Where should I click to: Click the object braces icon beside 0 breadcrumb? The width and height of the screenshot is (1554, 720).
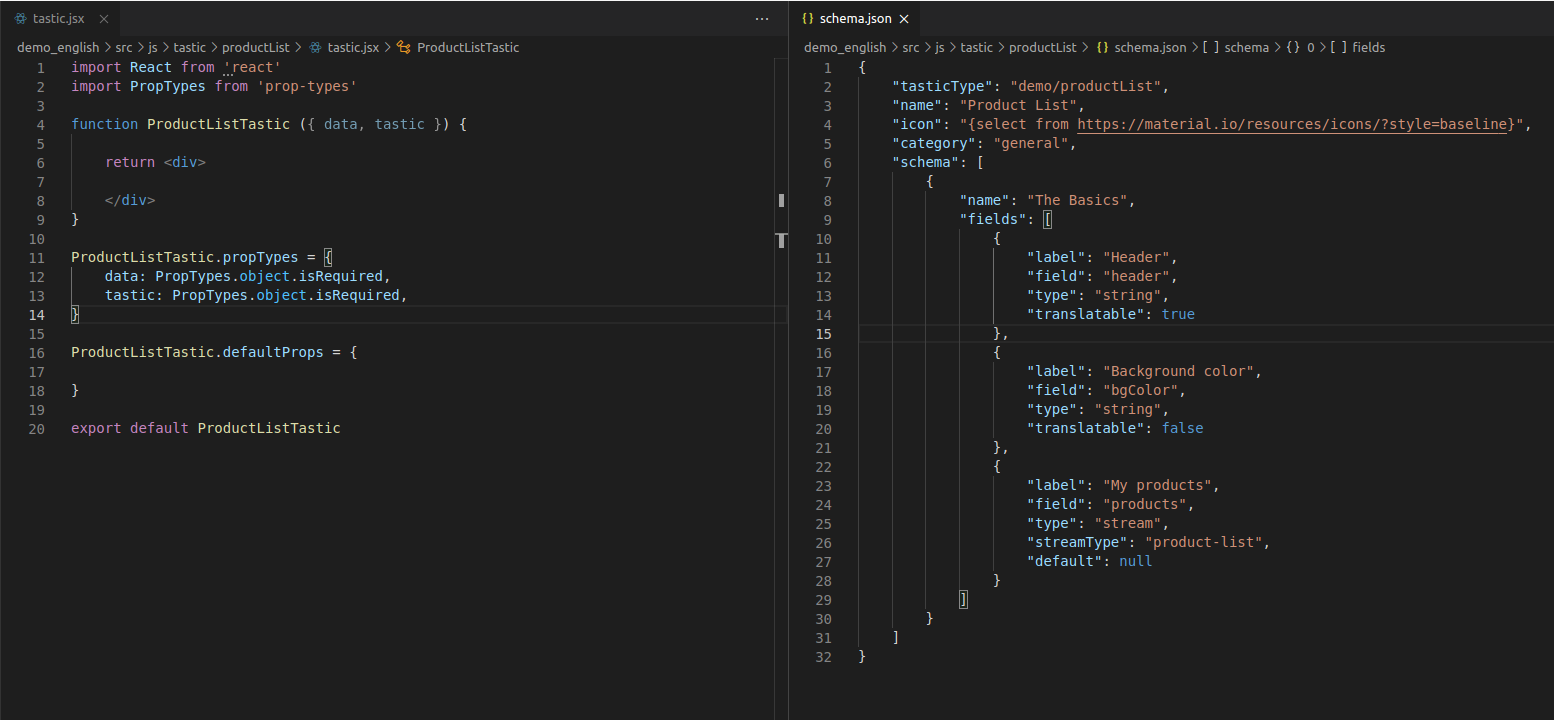coord(1293,47)
